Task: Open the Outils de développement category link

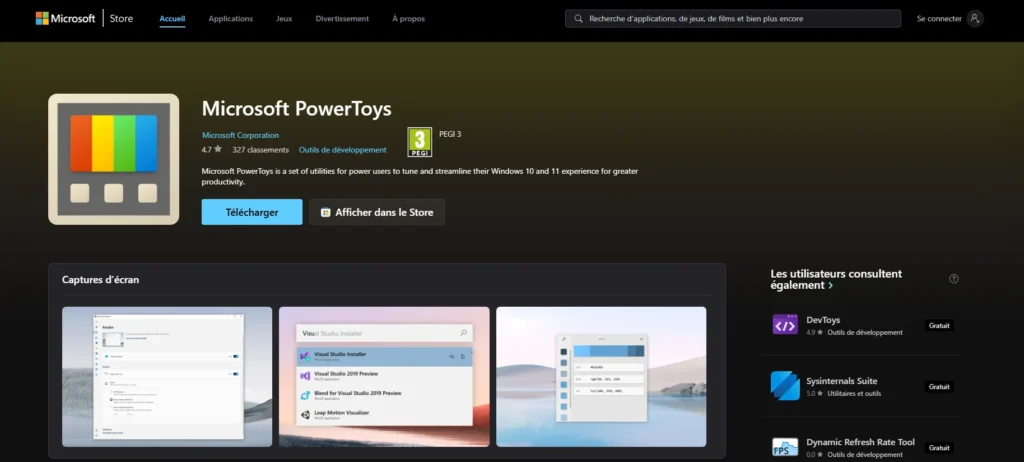Action: click(343, 150)
